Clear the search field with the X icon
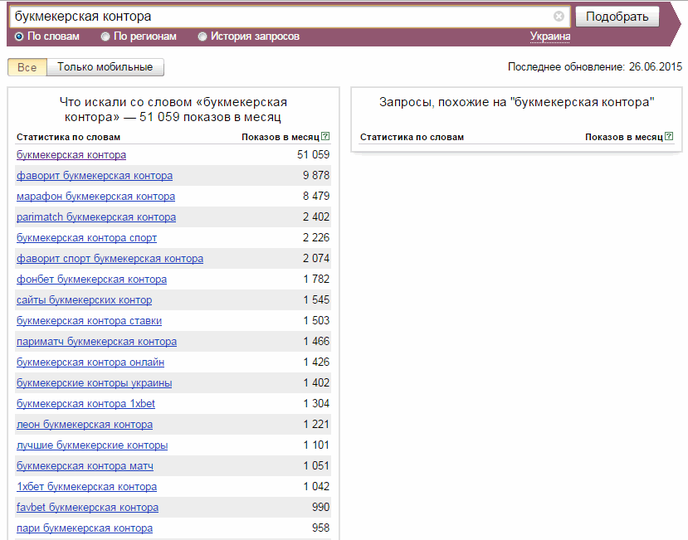Viewport: 688px width, 540px height. [559, 16]
